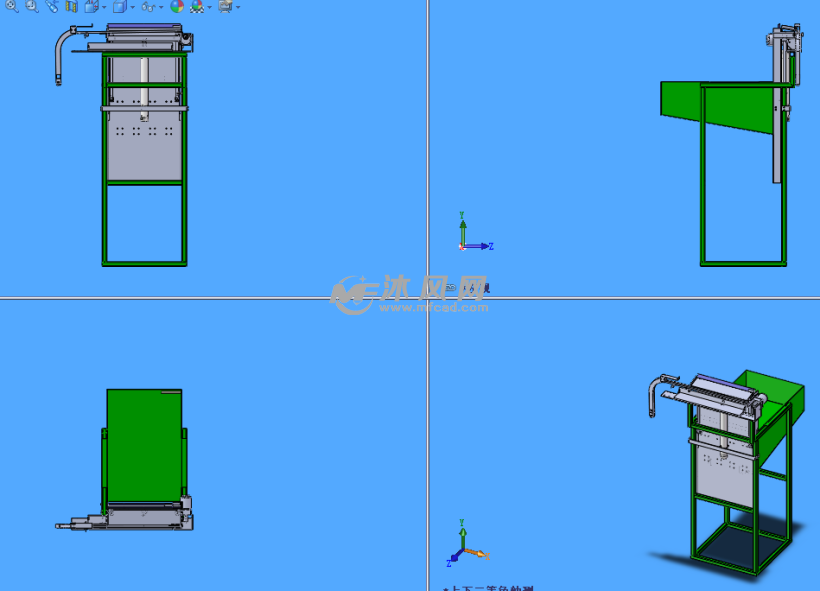The width and height of the screenshot is (820, 591).
Task: Click the Zoom to Fit magnifier icon
Action: (x=12, y=6)
